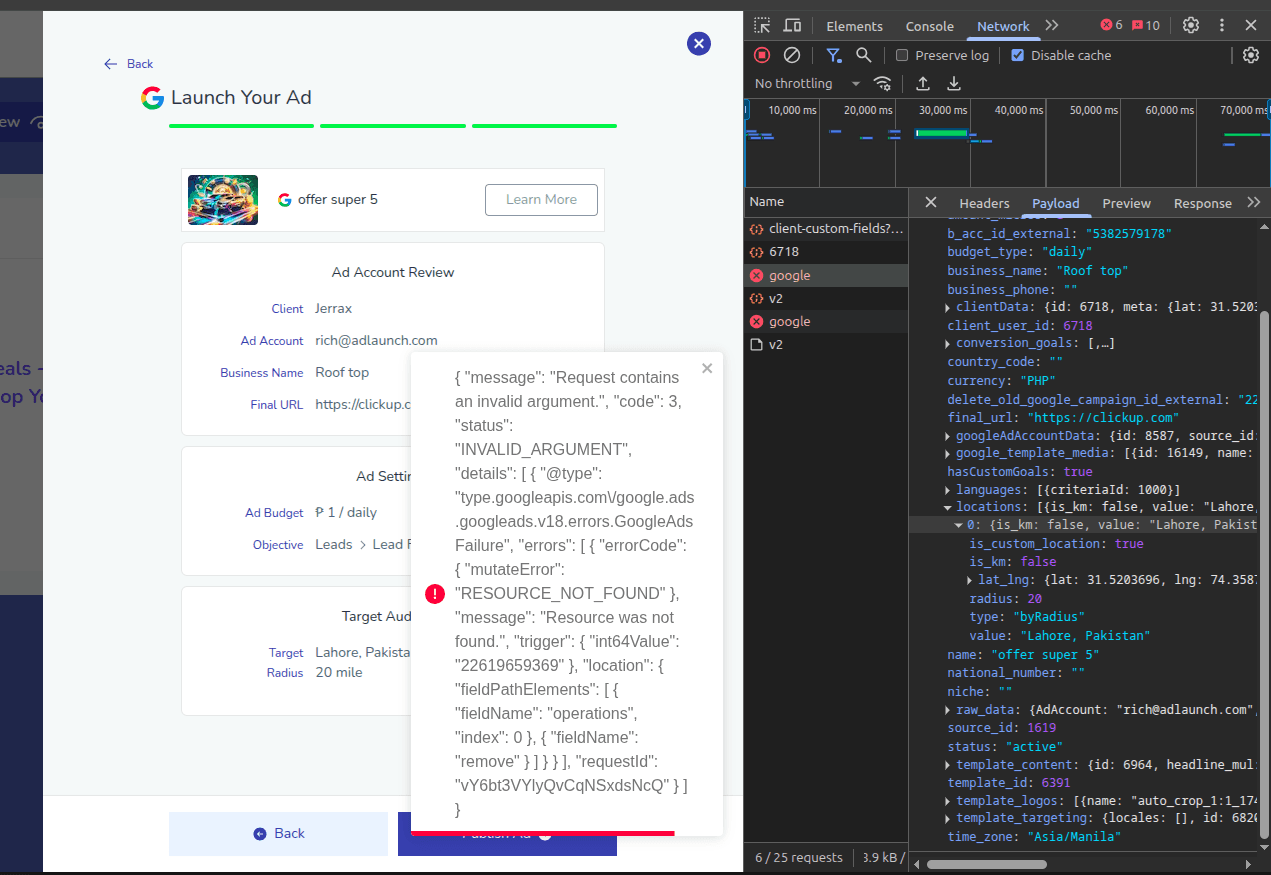Viewport: 1271px width, 875px height.
Task: Select the Payload tab
Action: [1055, 203]
